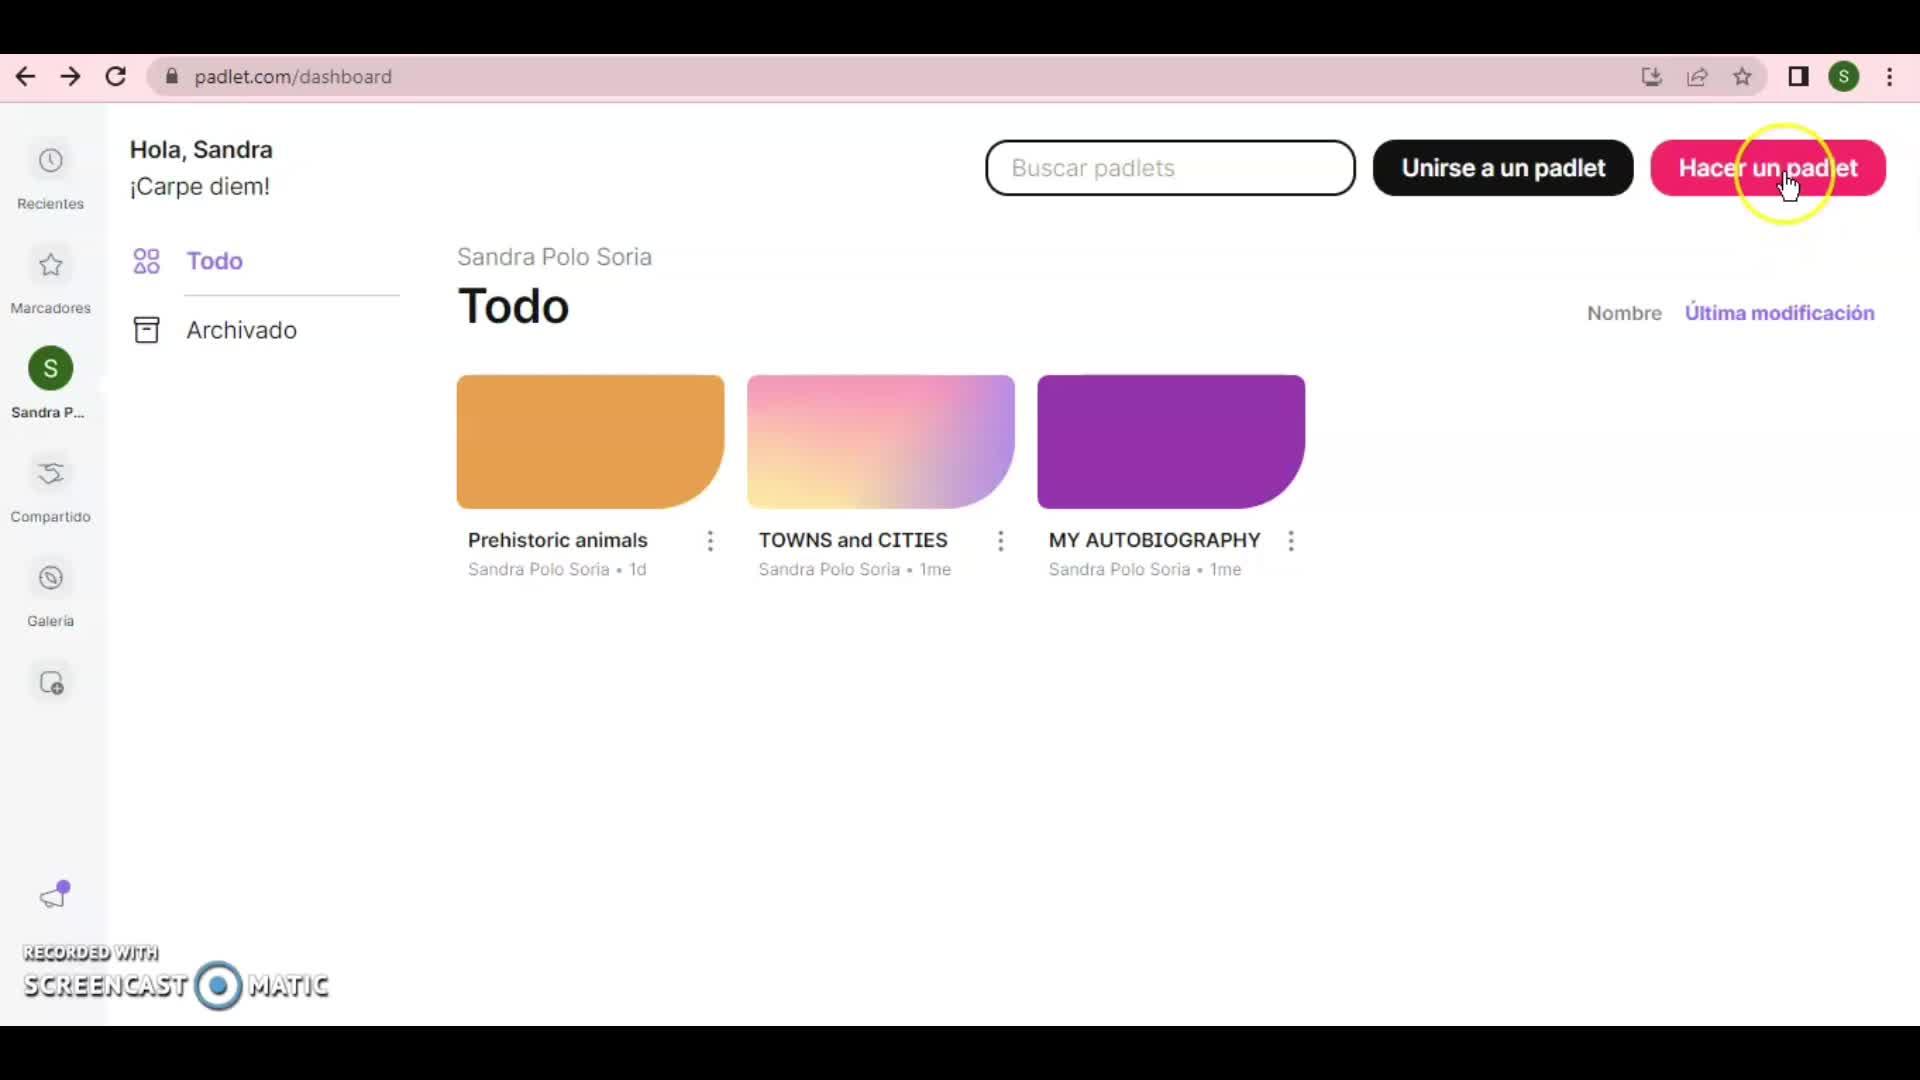Bookmark the page with the star icon
This screenshot has height=1080, width=1920.
pos(1742,77)
